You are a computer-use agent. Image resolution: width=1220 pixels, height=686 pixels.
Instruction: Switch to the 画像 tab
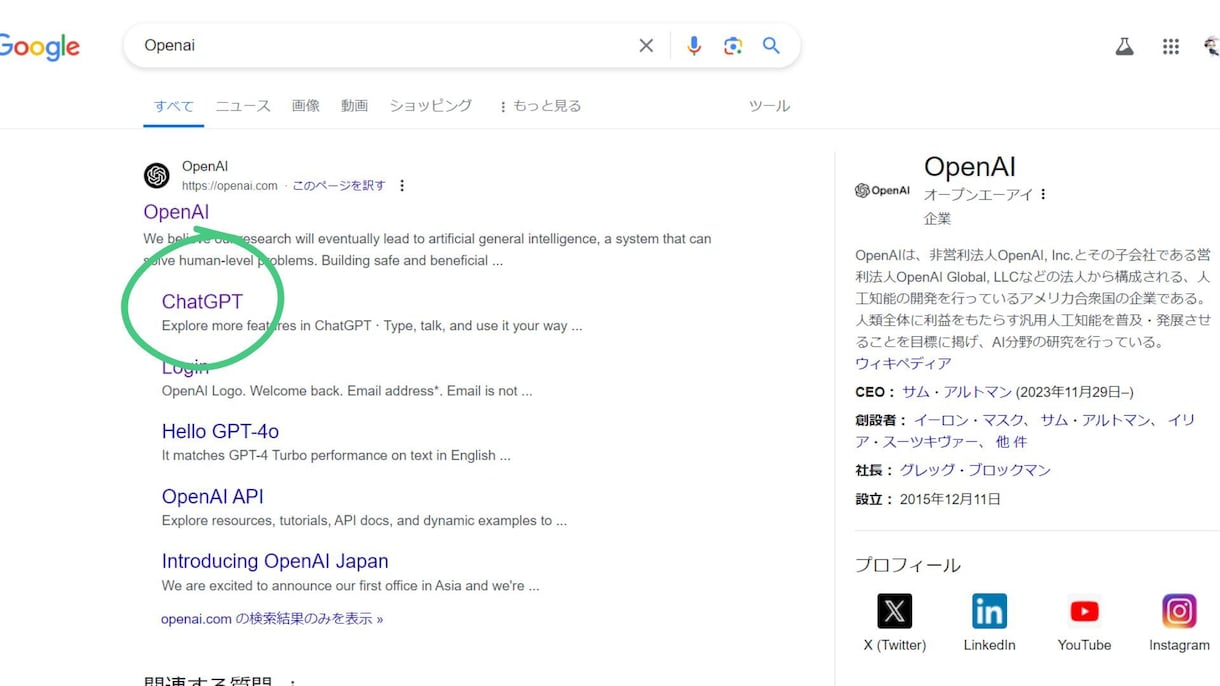pyautogui.click(x=306, y=105)
